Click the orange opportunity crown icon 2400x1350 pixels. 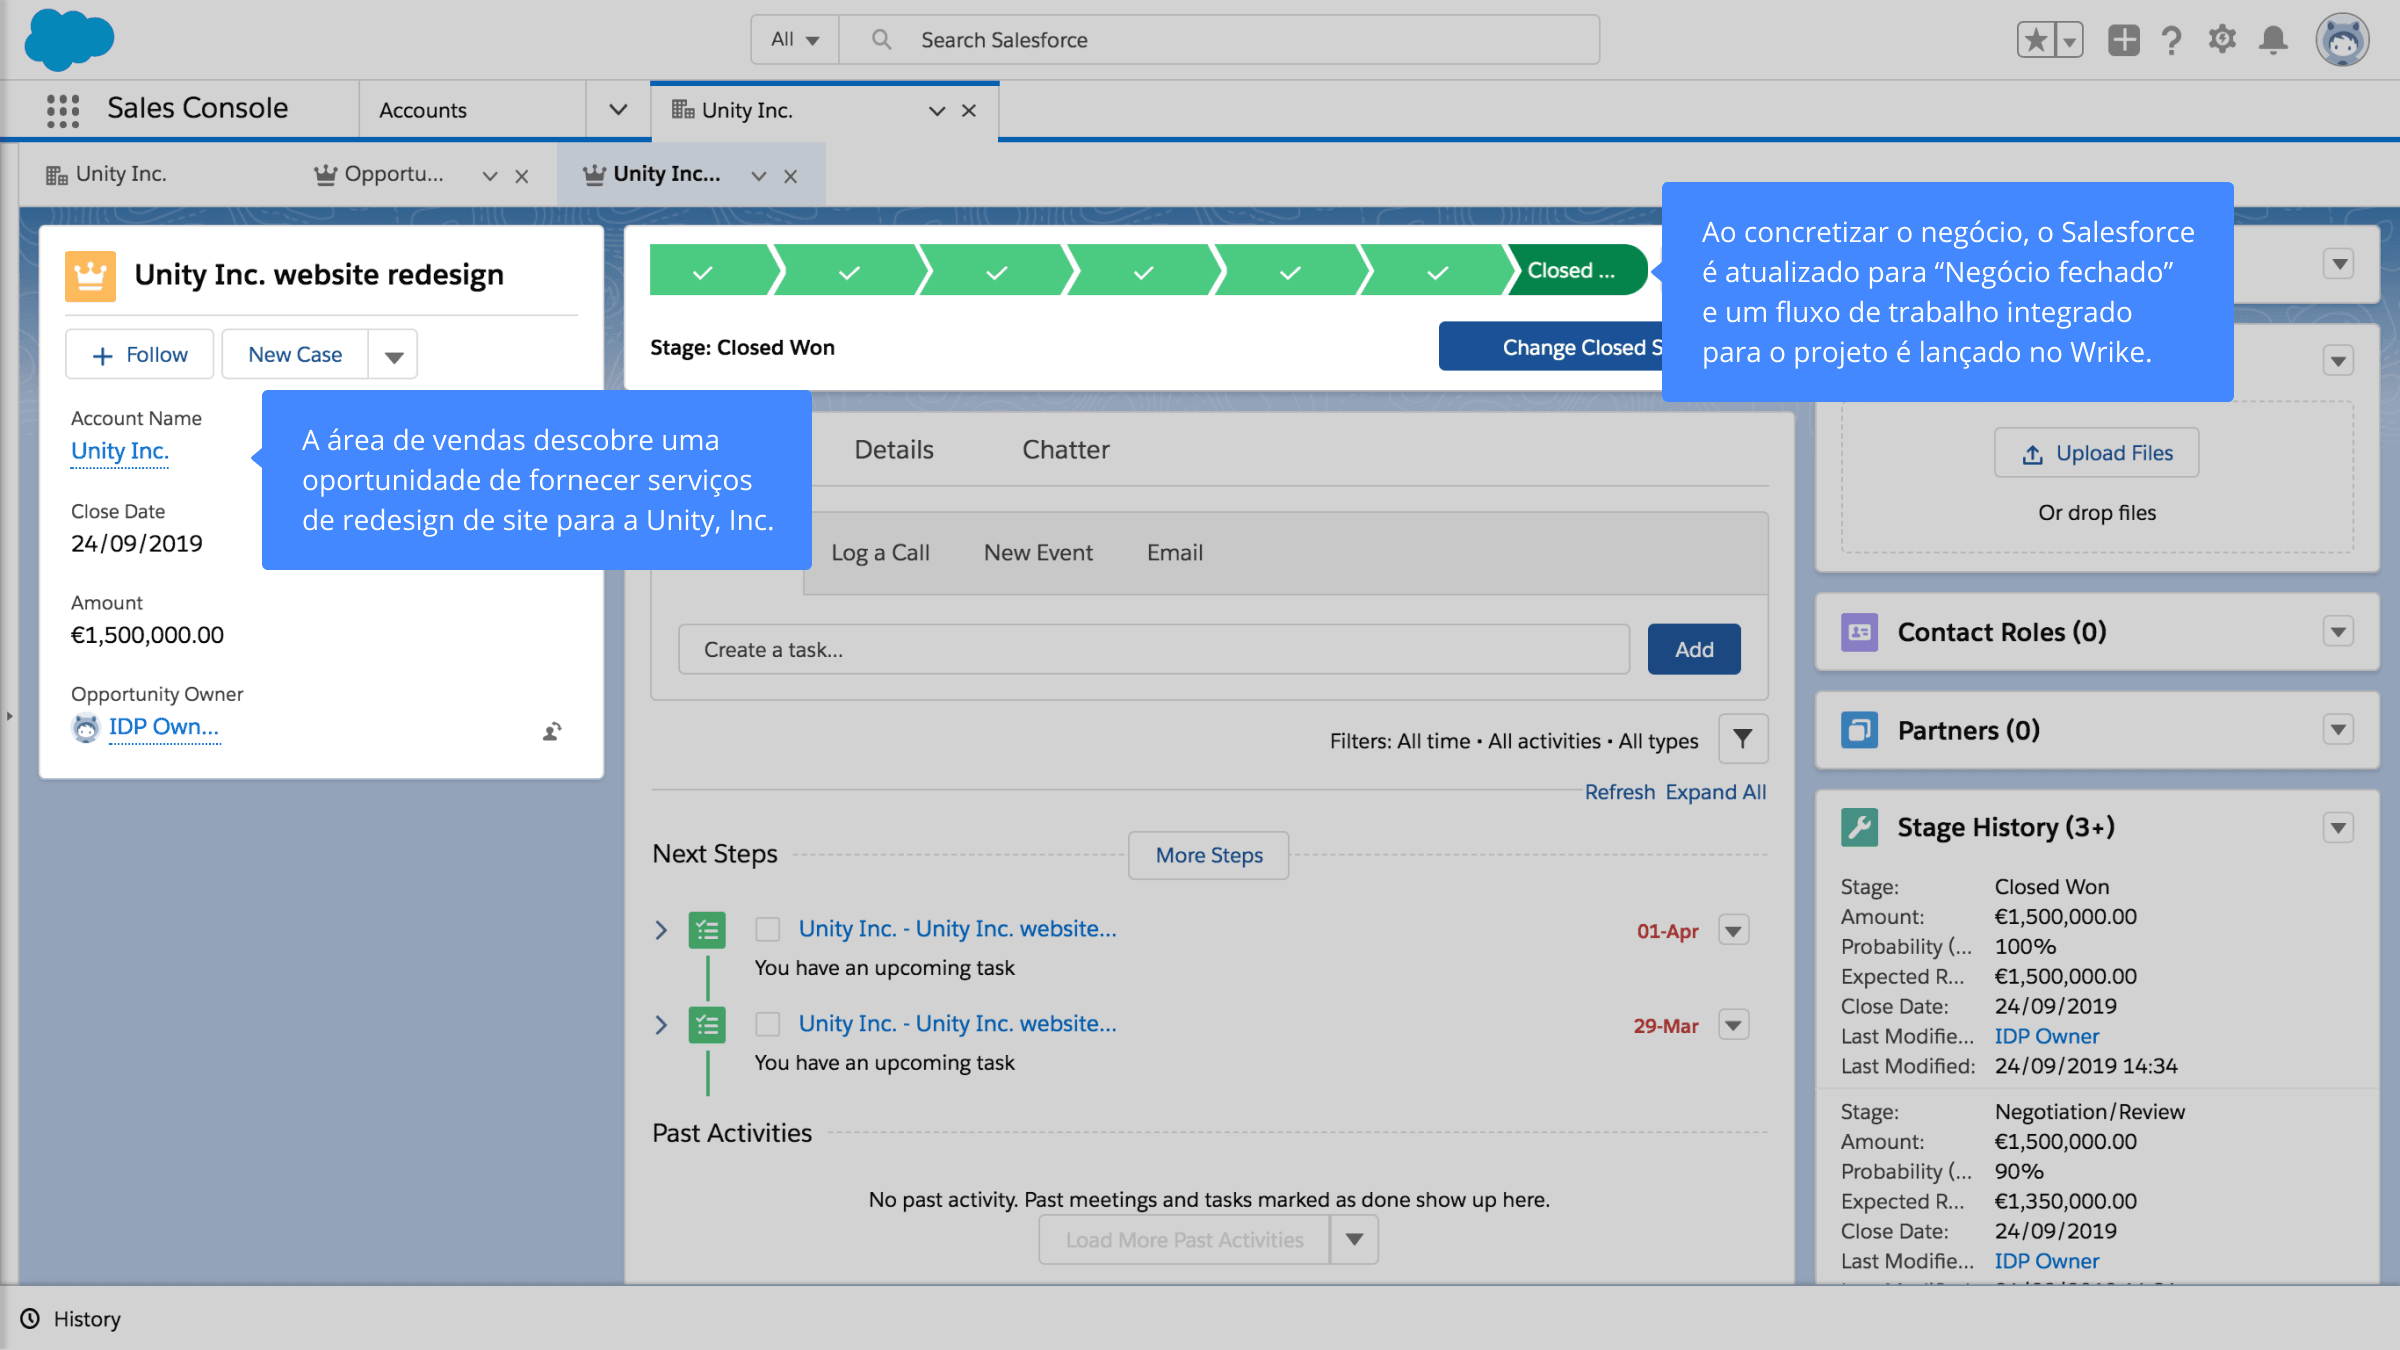point(90,276)
